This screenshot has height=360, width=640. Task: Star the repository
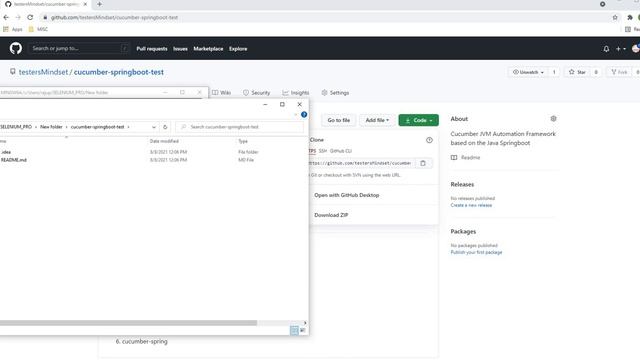pos(577,72)
